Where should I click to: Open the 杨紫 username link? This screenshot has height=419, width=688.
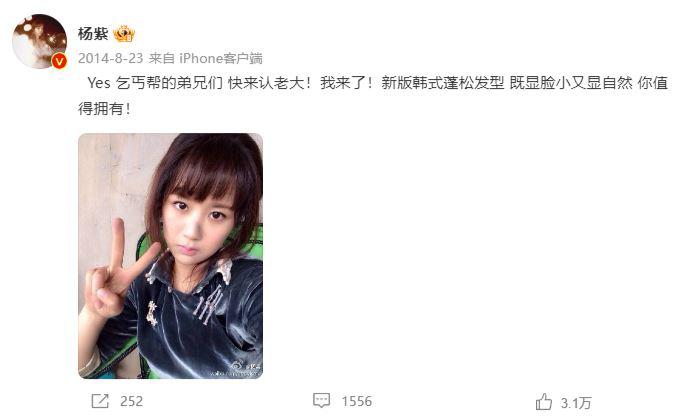click(x=93, y=34)
